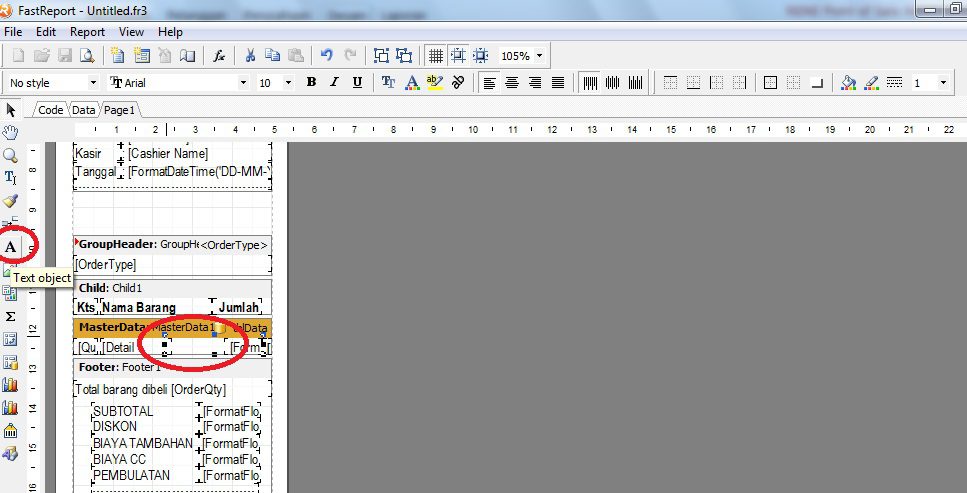967x493 pixels.
Task: Align text left
Action: pyautogui.click(x=490, y=83)
